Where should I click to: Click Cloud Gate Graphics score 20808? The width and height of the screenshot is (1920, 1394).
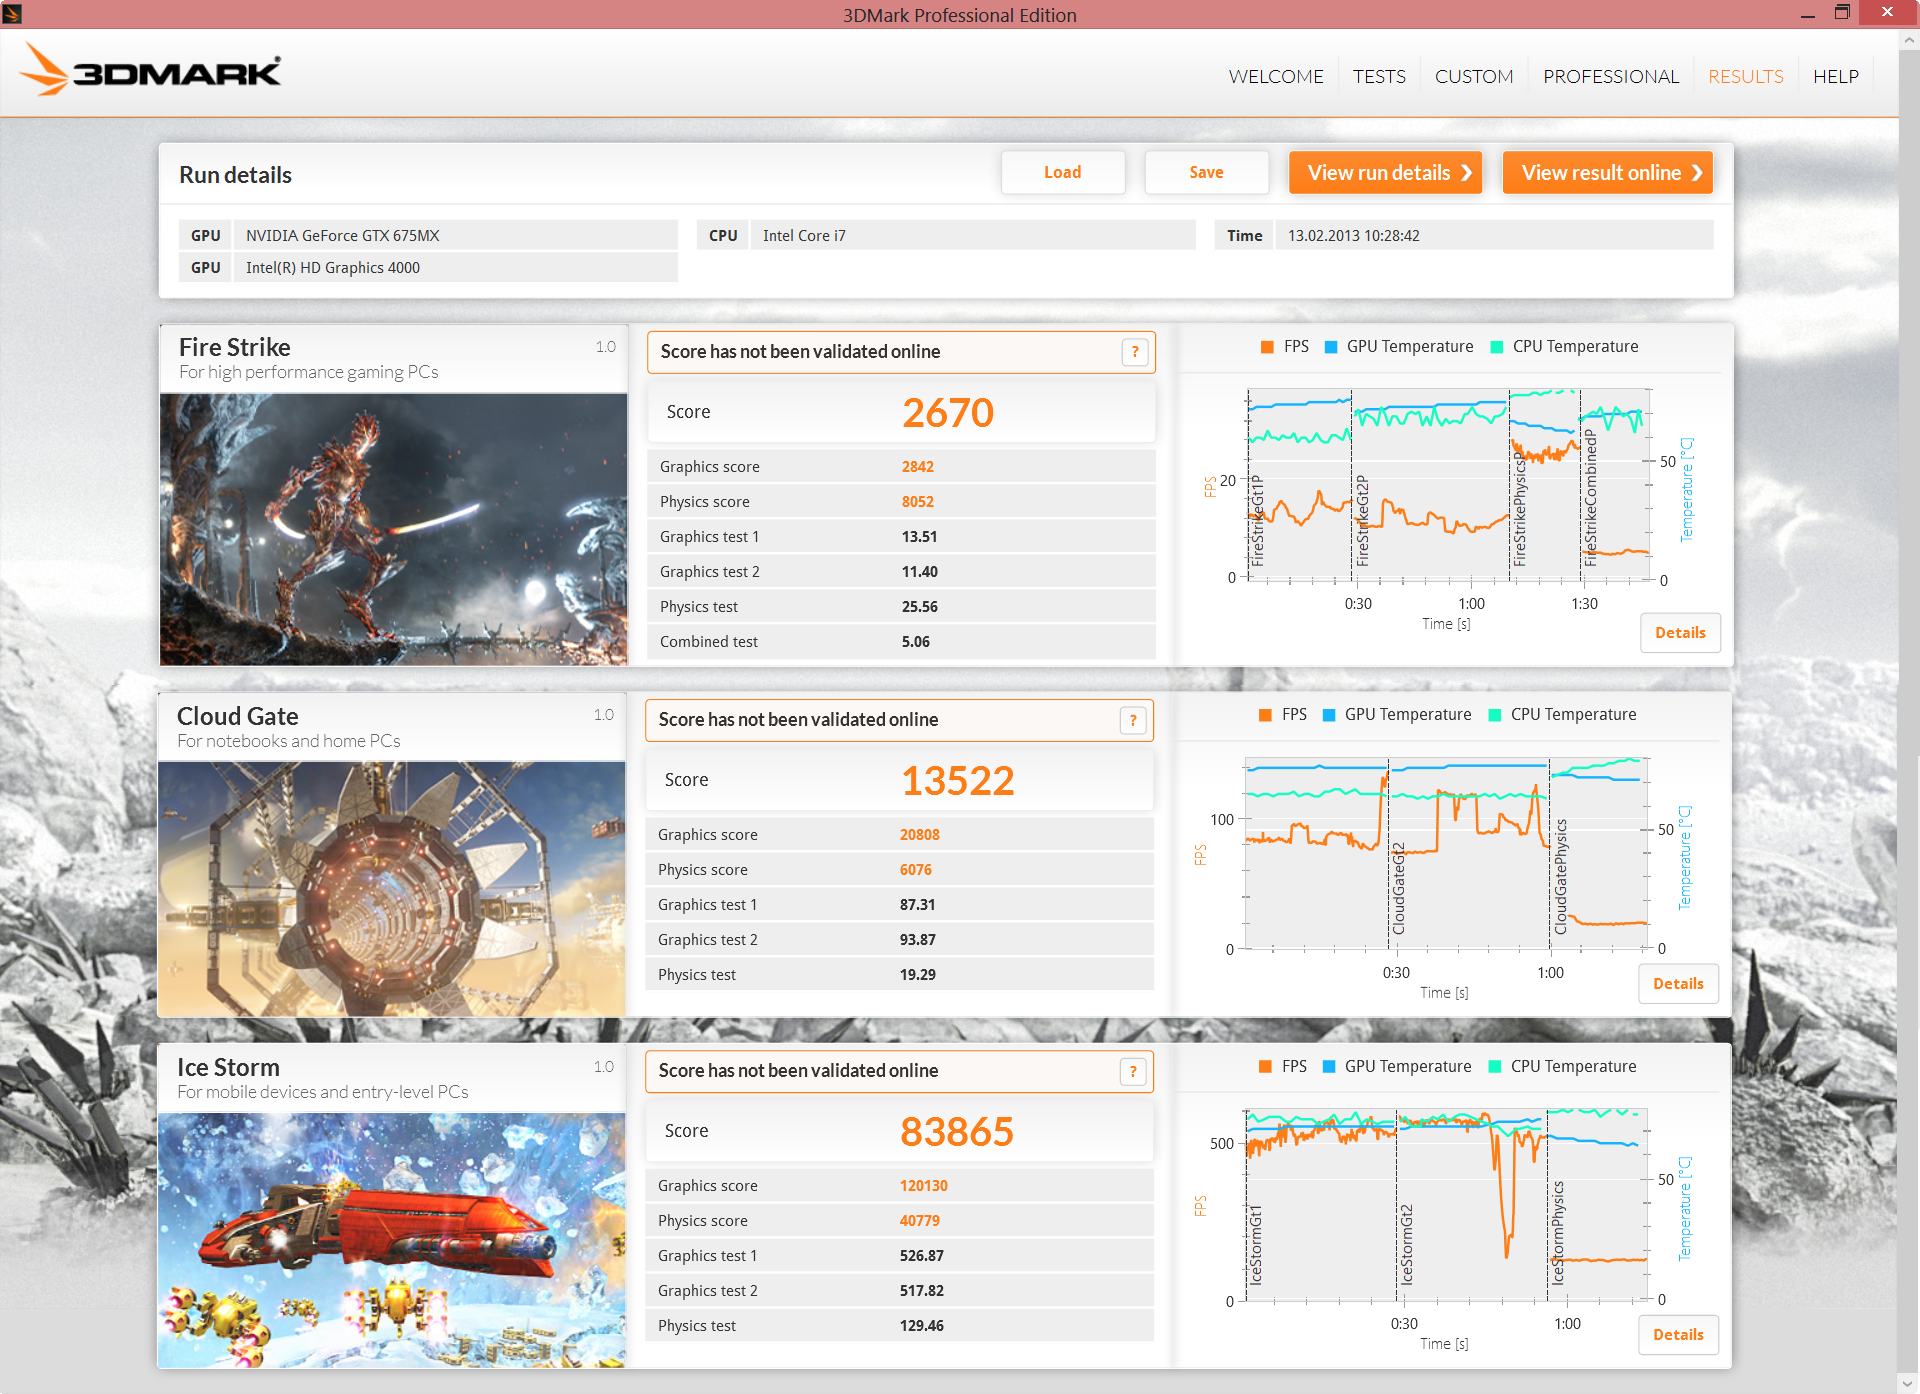(x=919, y=835)
